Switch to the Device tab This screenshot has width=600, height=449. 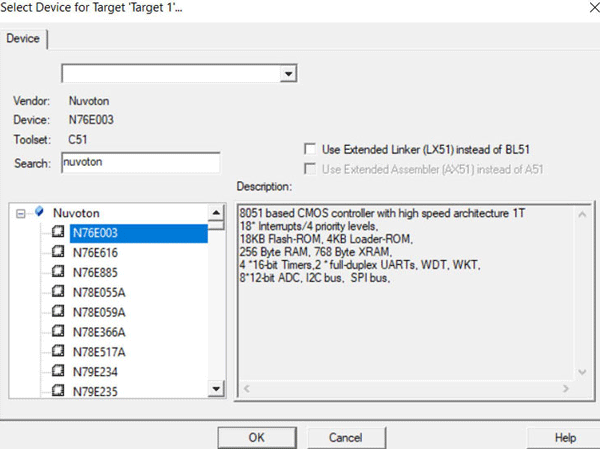point(24,39)
